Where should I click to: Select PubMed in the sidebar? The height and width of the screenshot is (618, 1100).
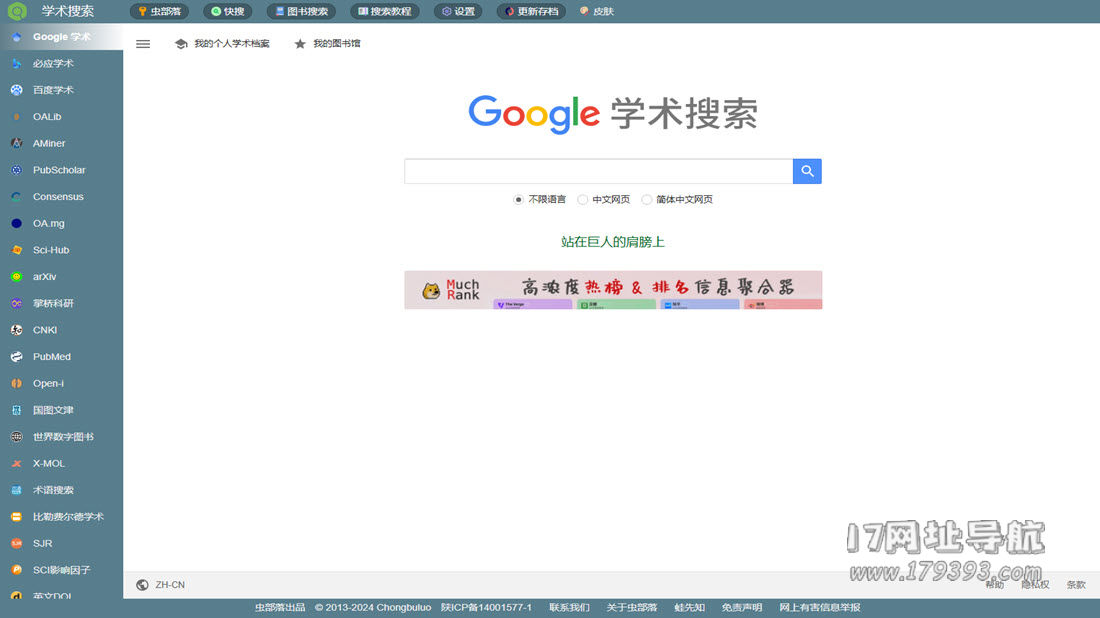51,357
